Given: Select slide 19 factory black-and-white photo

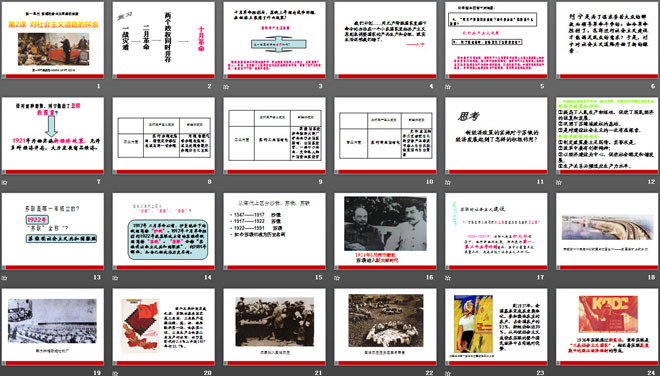Looking at the screenshot, I should tap(53, 327).
